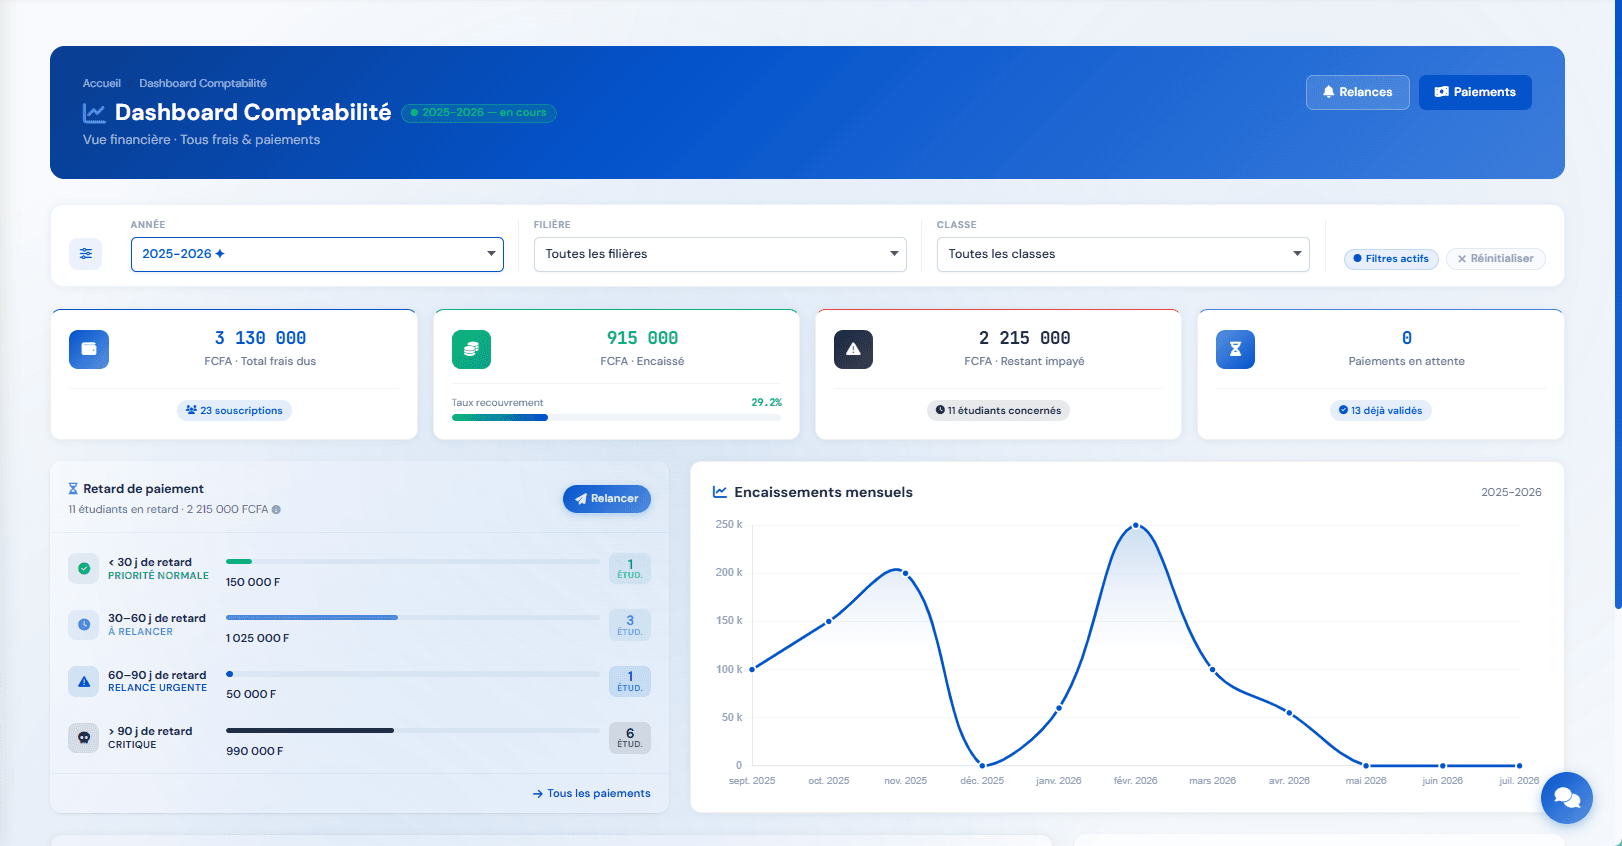Click the 3 130 000 total amount

coord(260,338)
